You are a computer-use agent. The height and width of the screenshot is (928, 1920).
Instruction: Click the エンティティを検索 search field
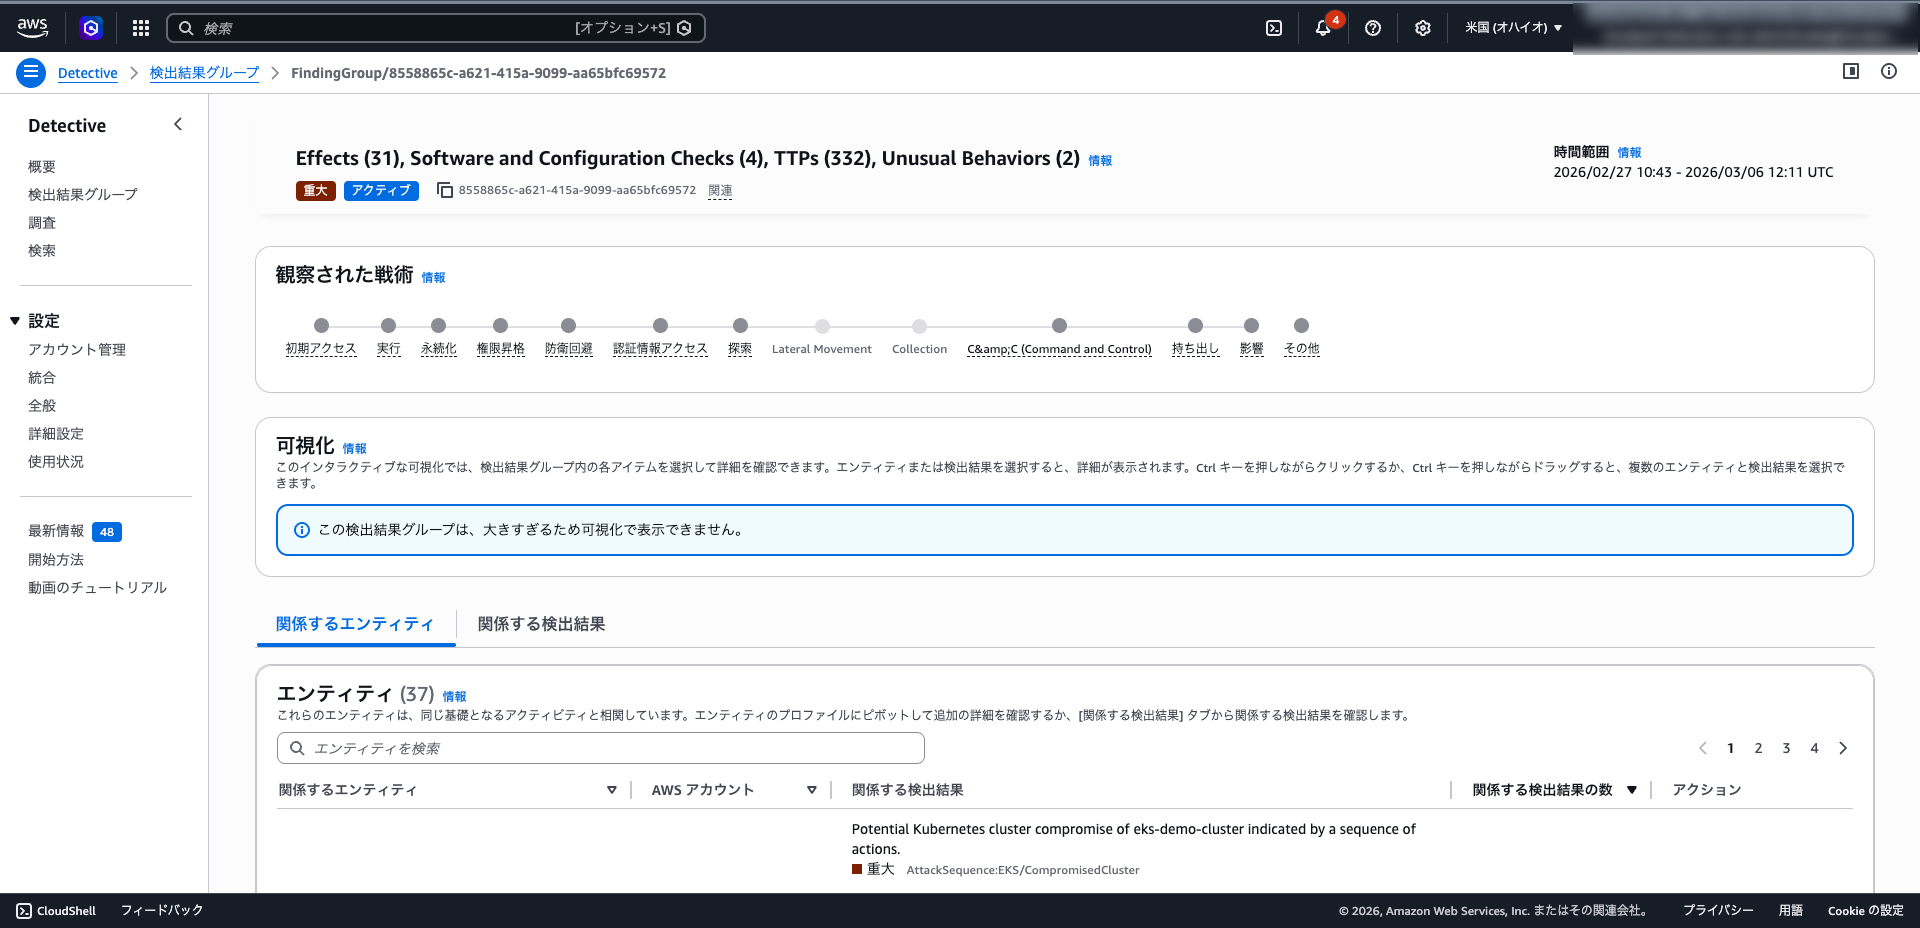[x=600, y=748]
